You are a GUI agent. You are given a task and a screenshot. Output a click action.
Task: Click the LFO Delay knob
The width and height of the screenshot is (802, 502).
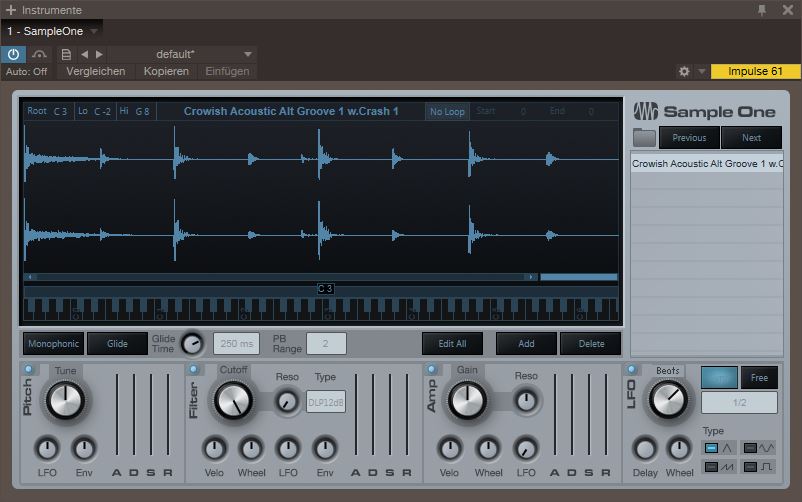[645, 449]
